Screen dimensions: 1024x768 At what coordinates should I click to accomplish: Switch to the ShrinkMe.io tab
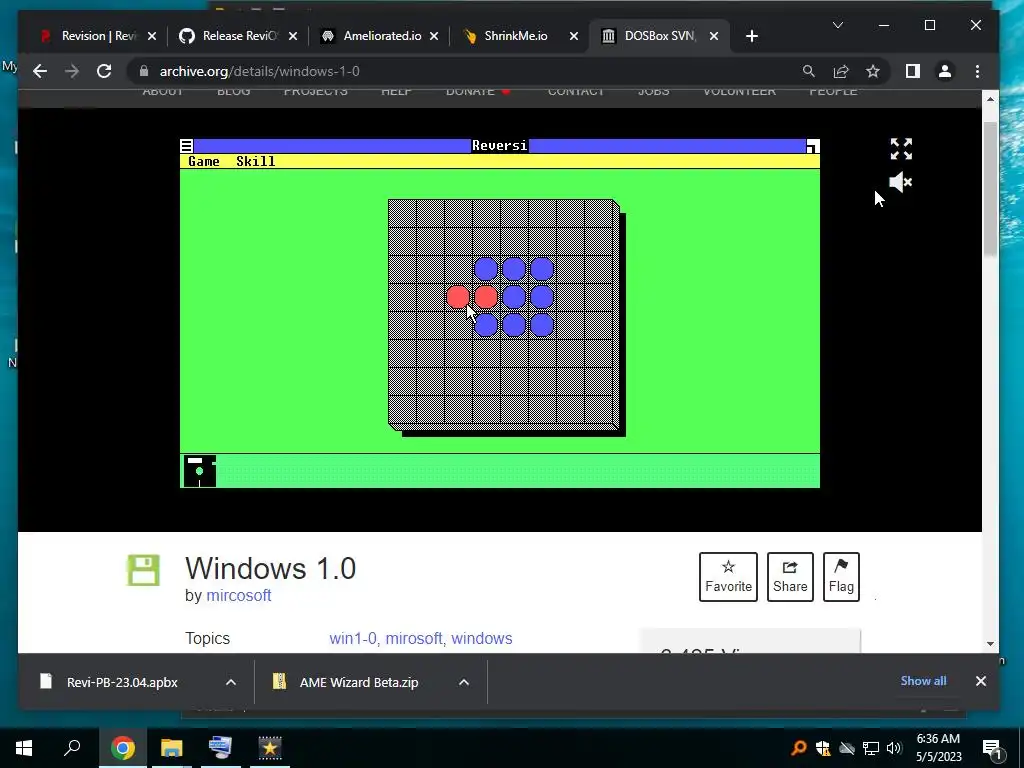[x=515, y=36]
